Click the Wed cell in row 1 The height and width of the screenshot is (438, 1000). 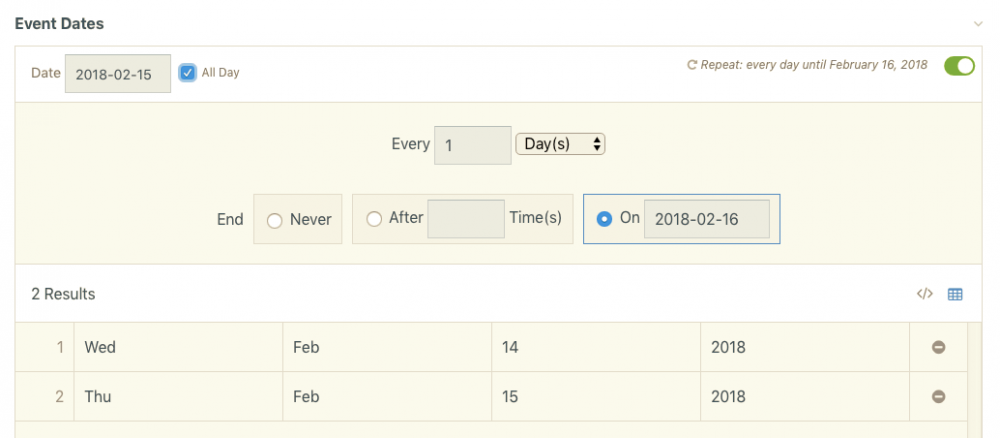coord(180,348)
